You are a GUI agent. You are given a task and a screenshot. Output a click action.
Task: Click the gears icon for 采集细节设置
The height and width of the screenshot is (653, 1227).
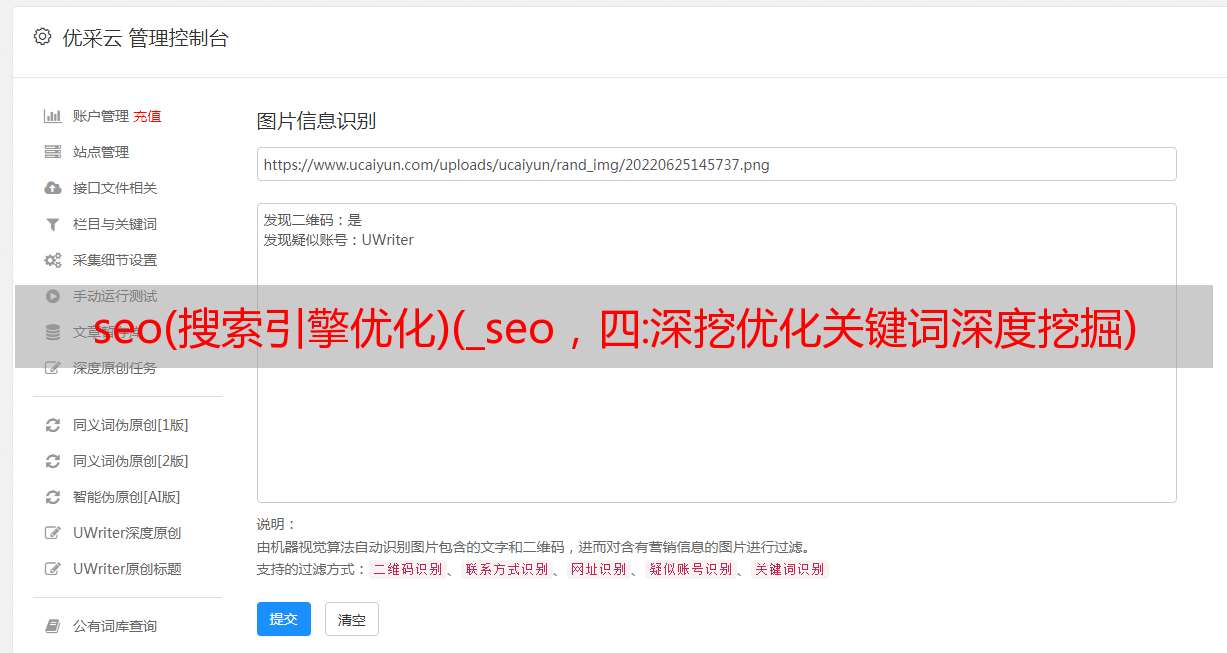[53, 260]
